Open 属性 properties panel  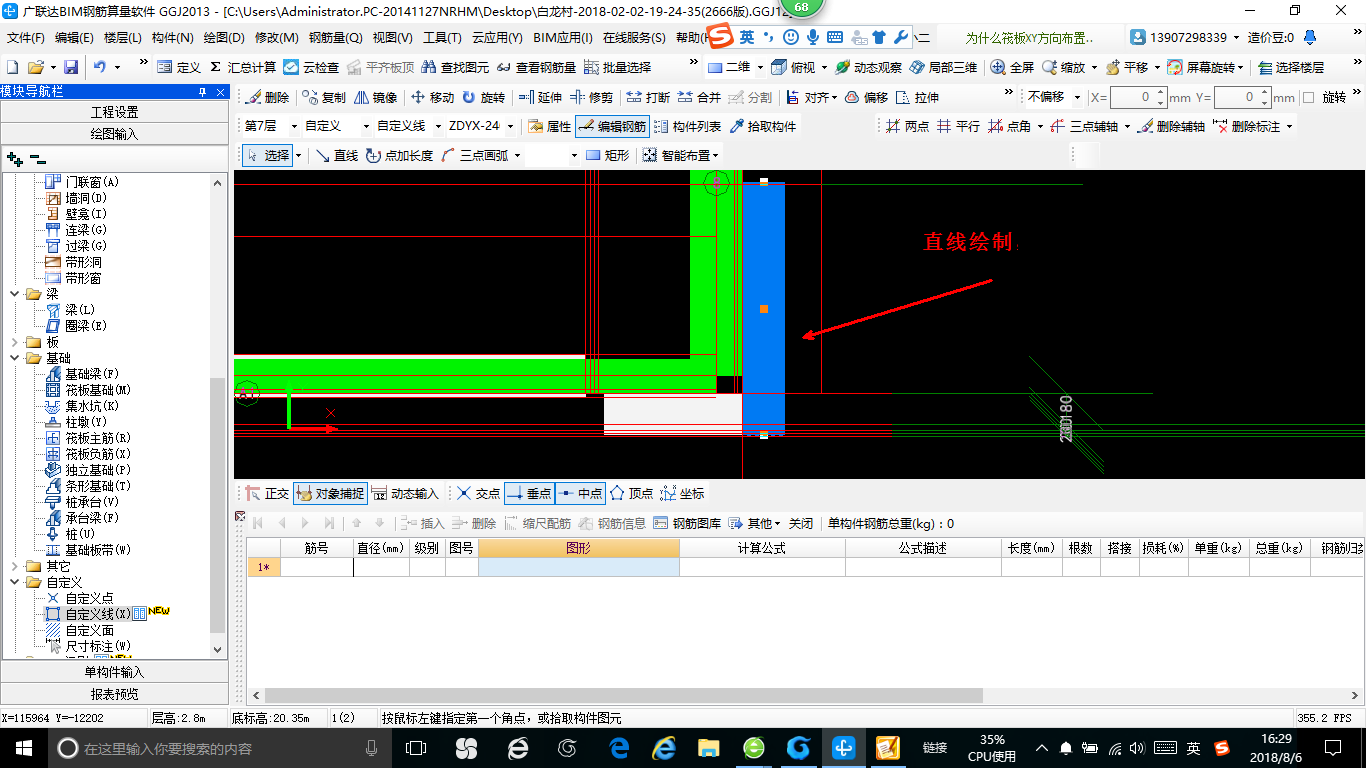pos(549,127)
